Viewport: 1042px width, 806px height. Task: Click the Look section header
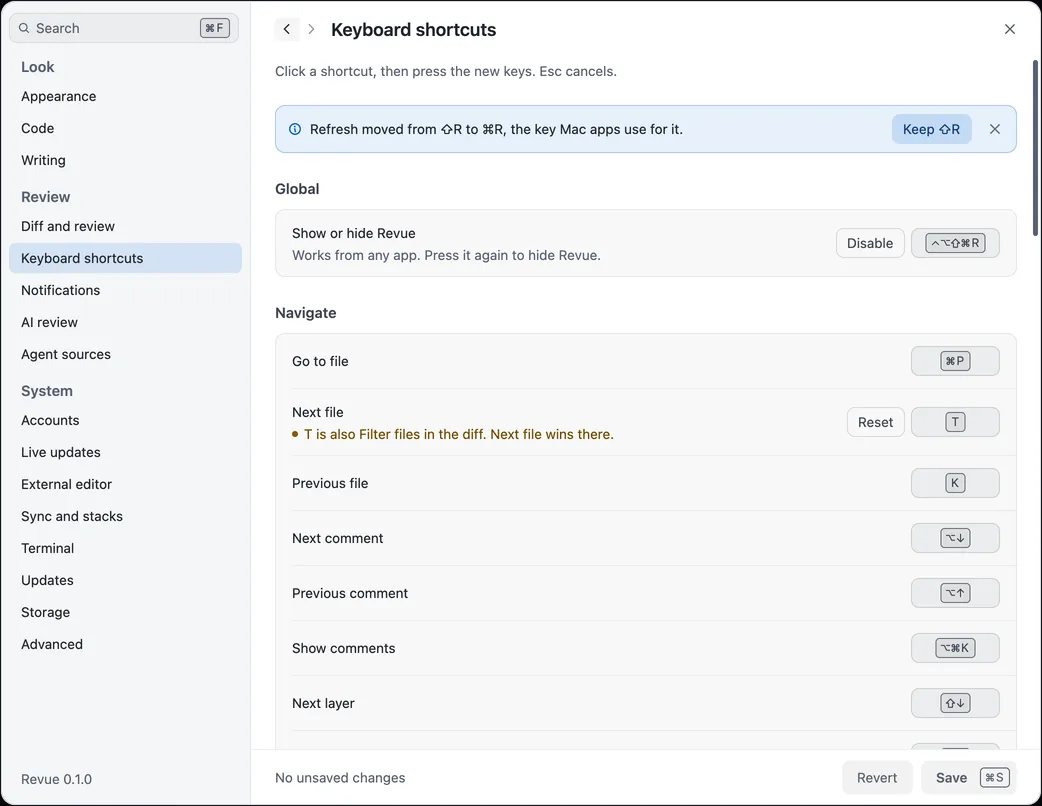click(x=37, y=66)
